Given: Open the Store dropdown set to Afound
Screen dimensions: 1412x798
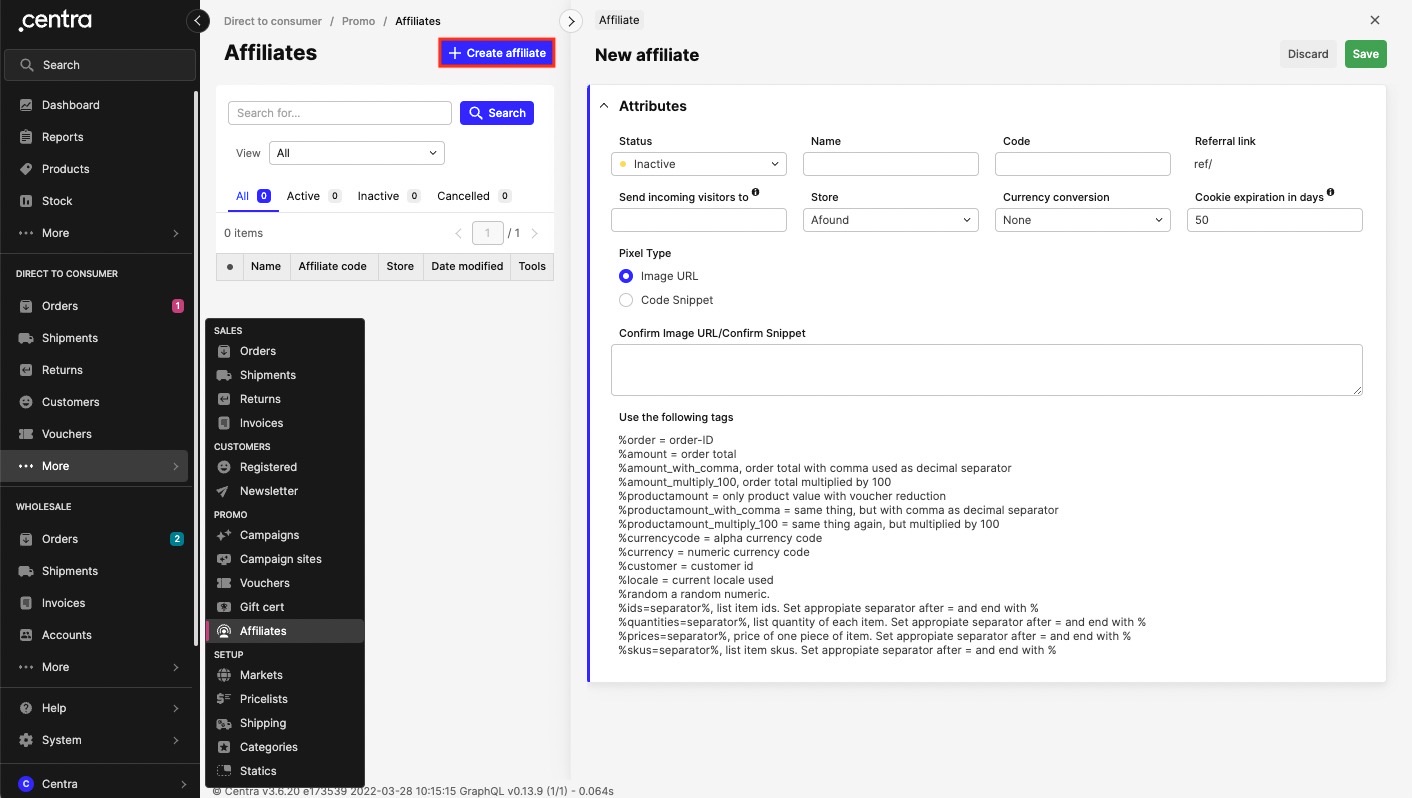Looking at the screenshot, I should (x=890, y=220).
